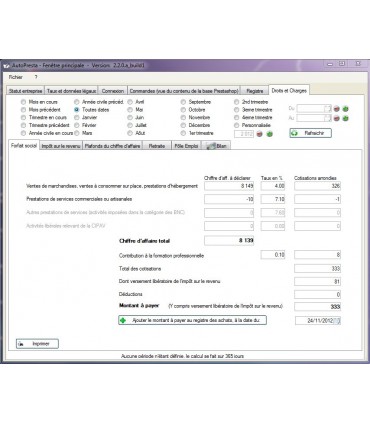Viewport: 370px width, 423px height.
Task: Switch to the Registre tab
Action: click(255, 91)
